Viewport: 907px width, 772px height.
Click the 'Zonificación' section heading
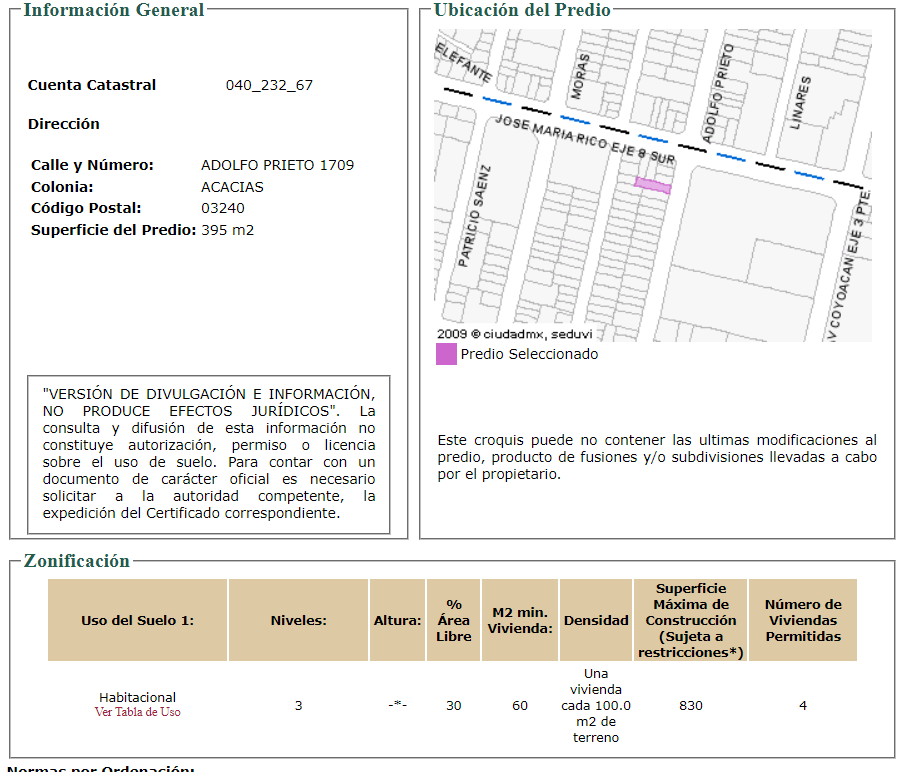point(76,561)
